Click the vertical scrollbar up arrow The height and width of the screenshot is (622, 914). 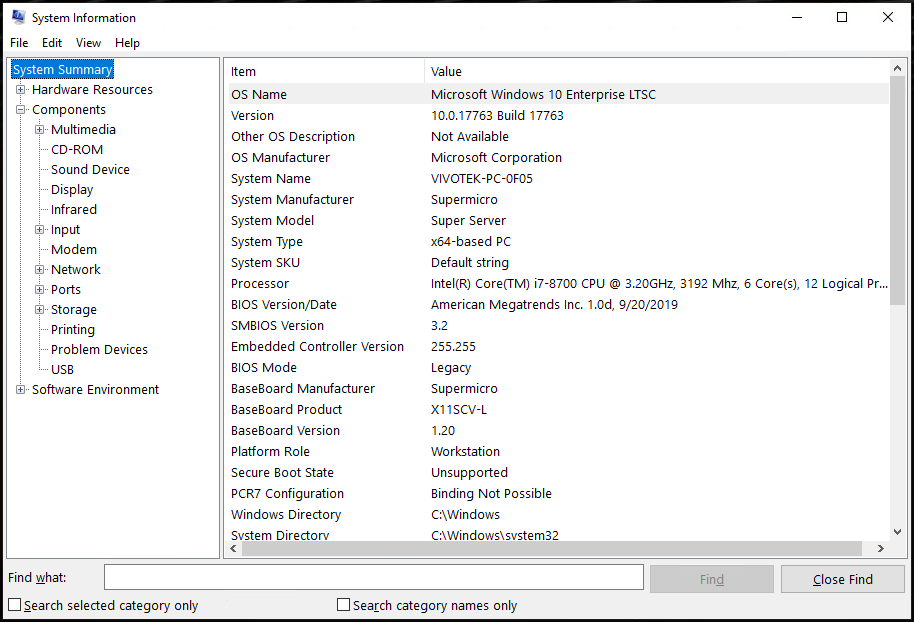click(x=897, y=68)
